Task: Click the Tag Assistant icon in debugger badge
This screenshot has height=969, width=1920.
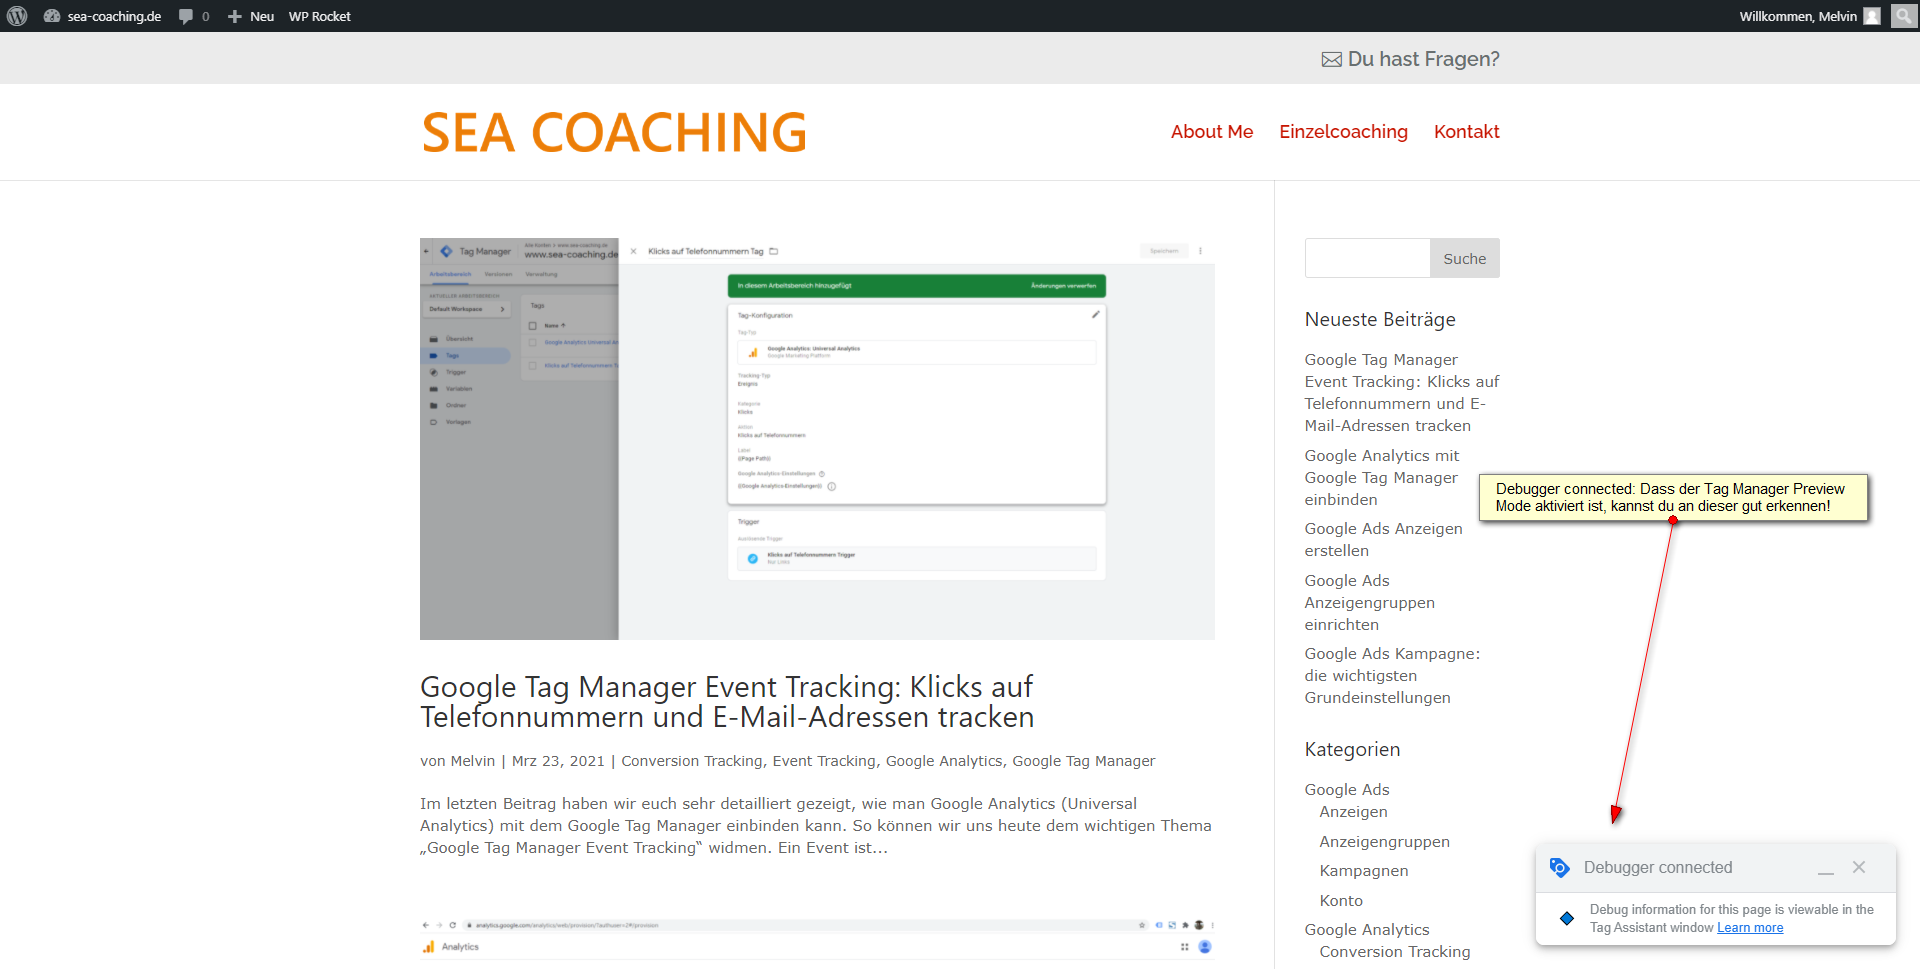Action: pos(1559,867)
